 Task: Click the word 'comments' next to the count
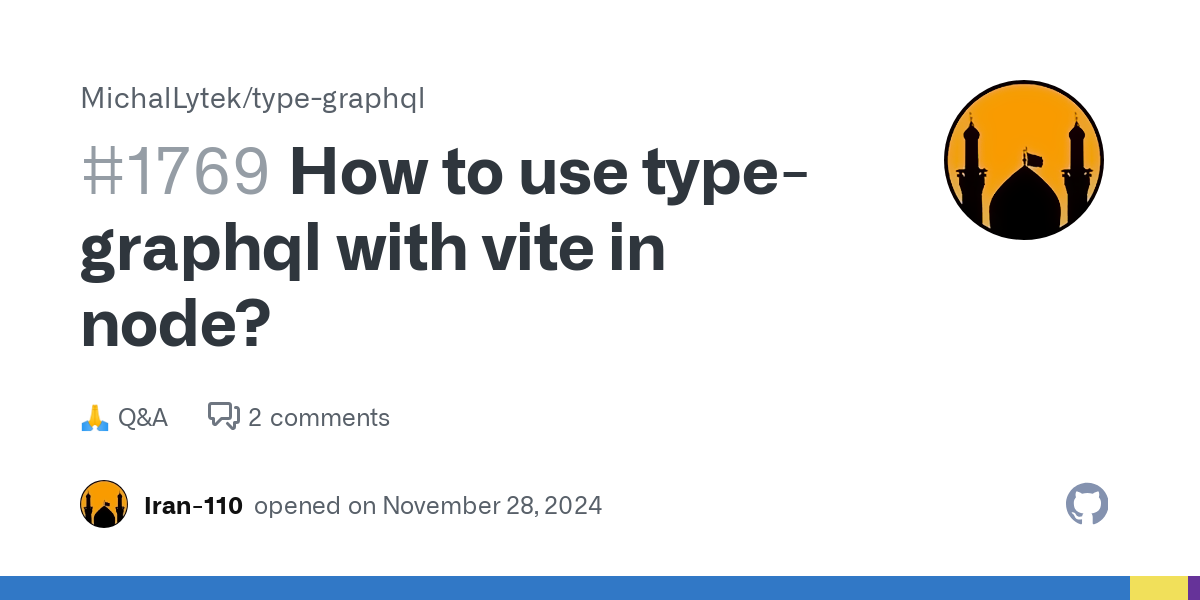(x=330, y=417)
